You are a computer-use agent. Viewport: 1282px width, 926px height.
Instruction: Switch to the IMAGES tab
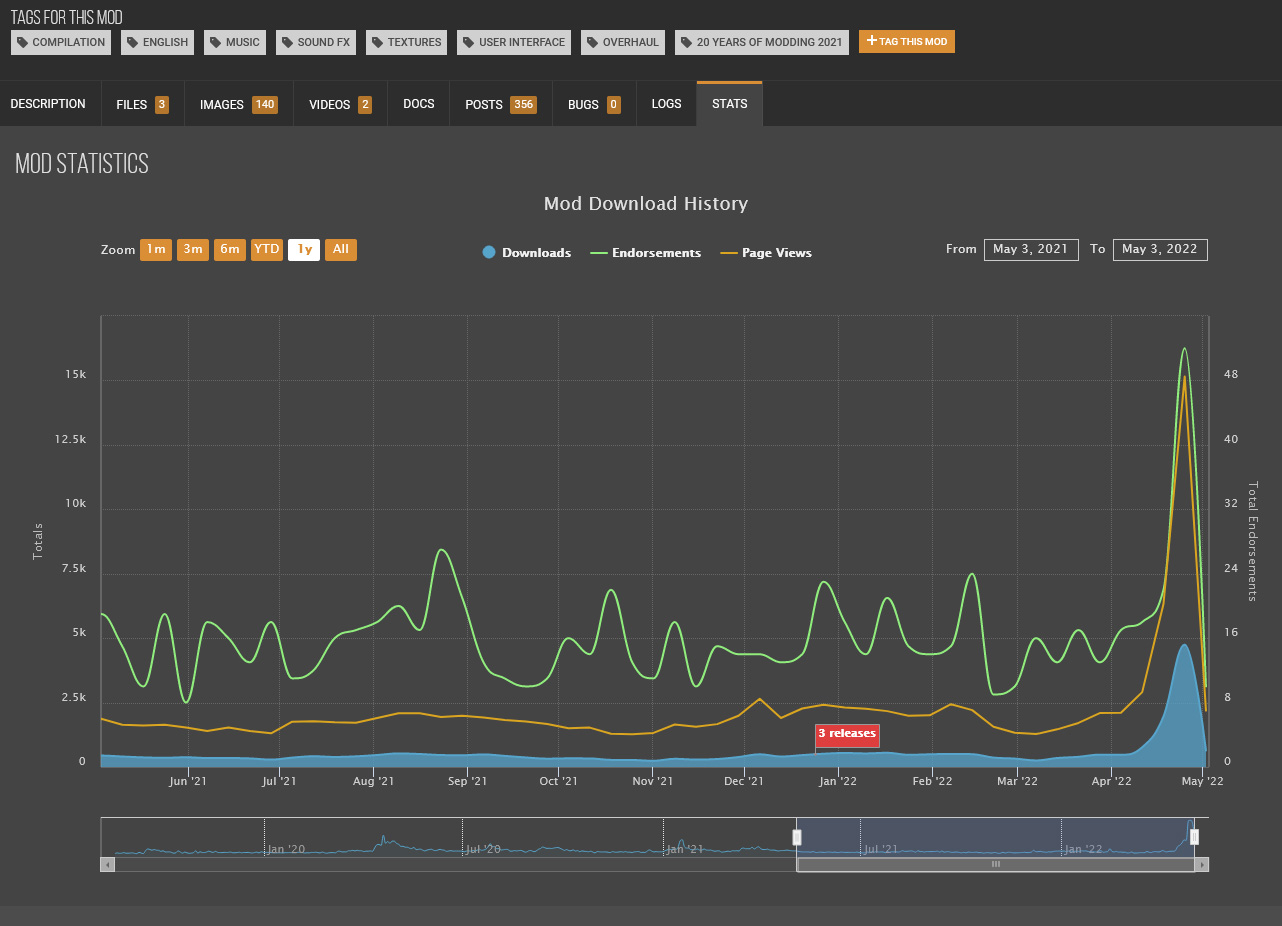pos(238,104)
